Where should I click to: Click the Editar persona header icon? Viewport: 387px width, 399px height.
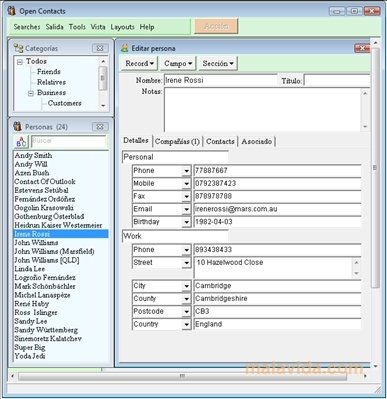click(125, 48)
